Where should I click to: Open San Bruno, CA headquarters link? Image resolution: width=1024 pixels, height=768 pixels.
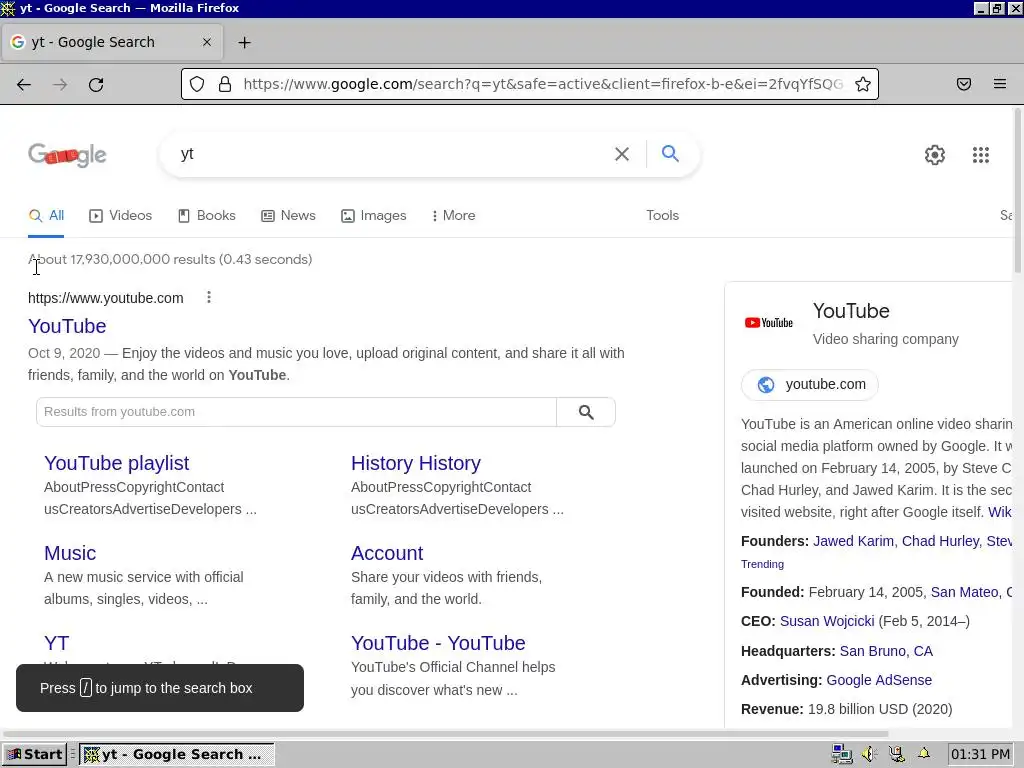coord(886,651)
